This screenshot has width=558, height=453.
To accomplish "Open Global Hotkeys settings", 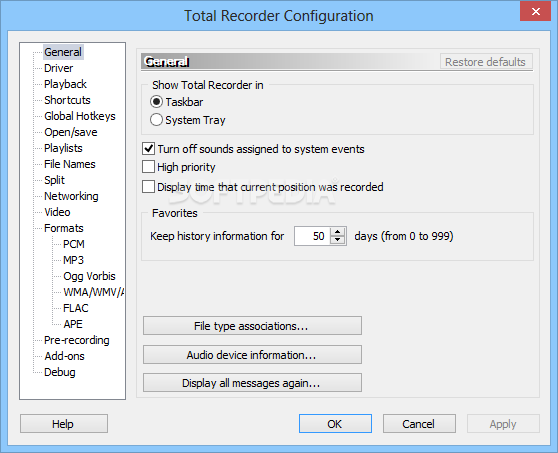I will pyautogui.click(x=80, y=116).
